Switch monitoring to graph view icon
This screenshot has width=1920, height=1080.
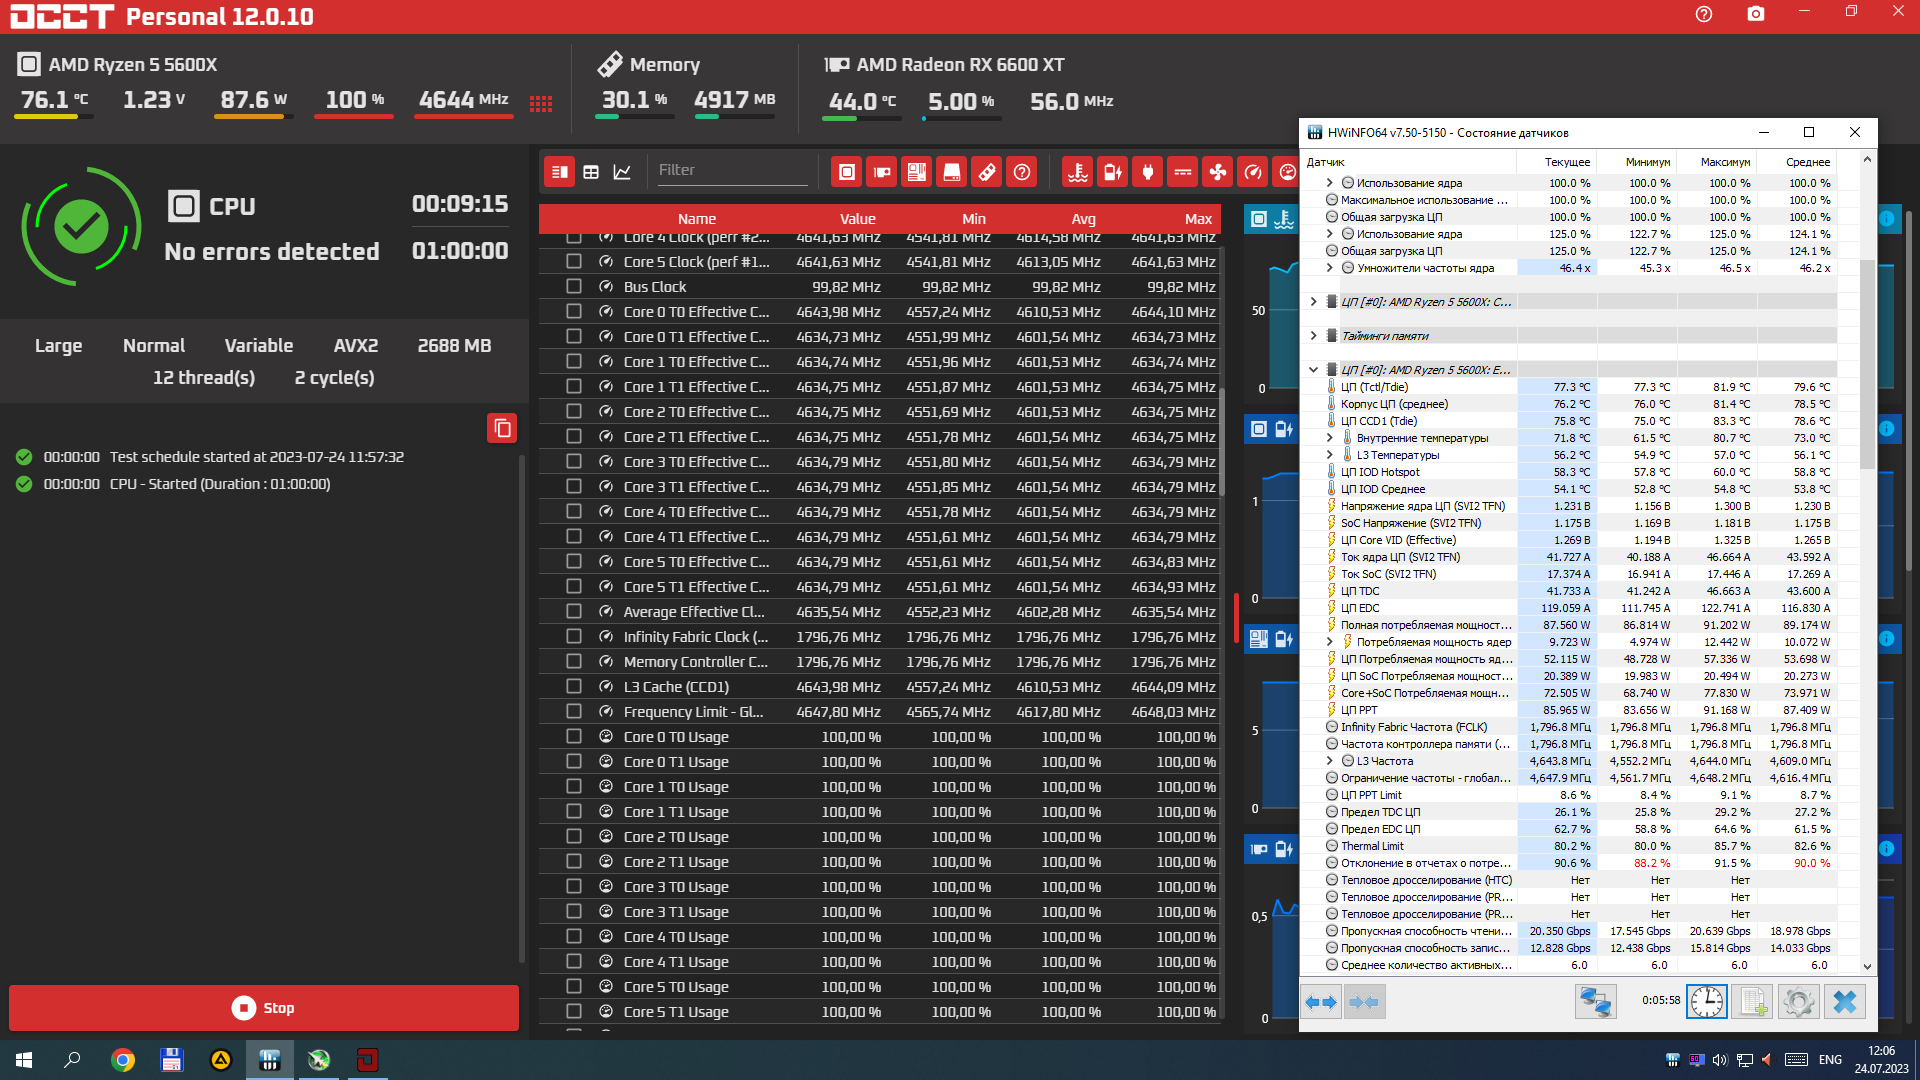pyautogui.click(x=622, y=172)
